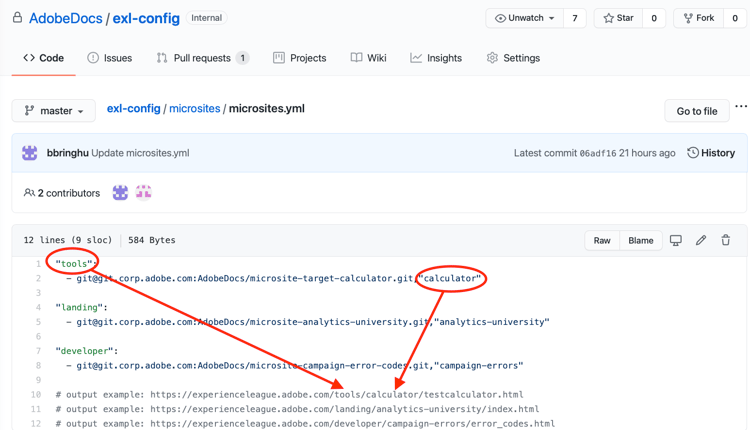Click the 2 contributors label
Image resolution: width=750 pixels, height=430 pixels.
click(62, 193)
